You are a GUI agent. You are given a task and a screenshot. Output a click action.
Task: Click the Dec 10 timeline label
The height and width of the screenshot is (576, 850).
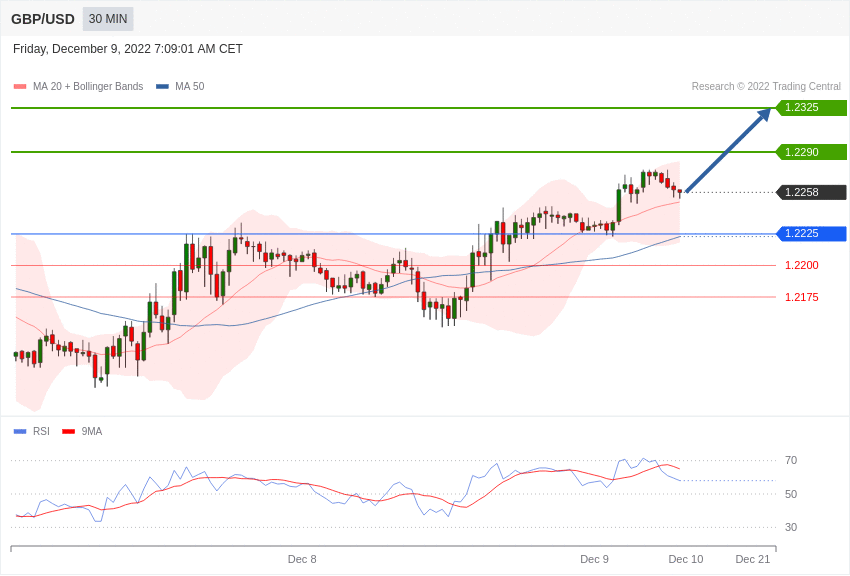click(686, 559)
